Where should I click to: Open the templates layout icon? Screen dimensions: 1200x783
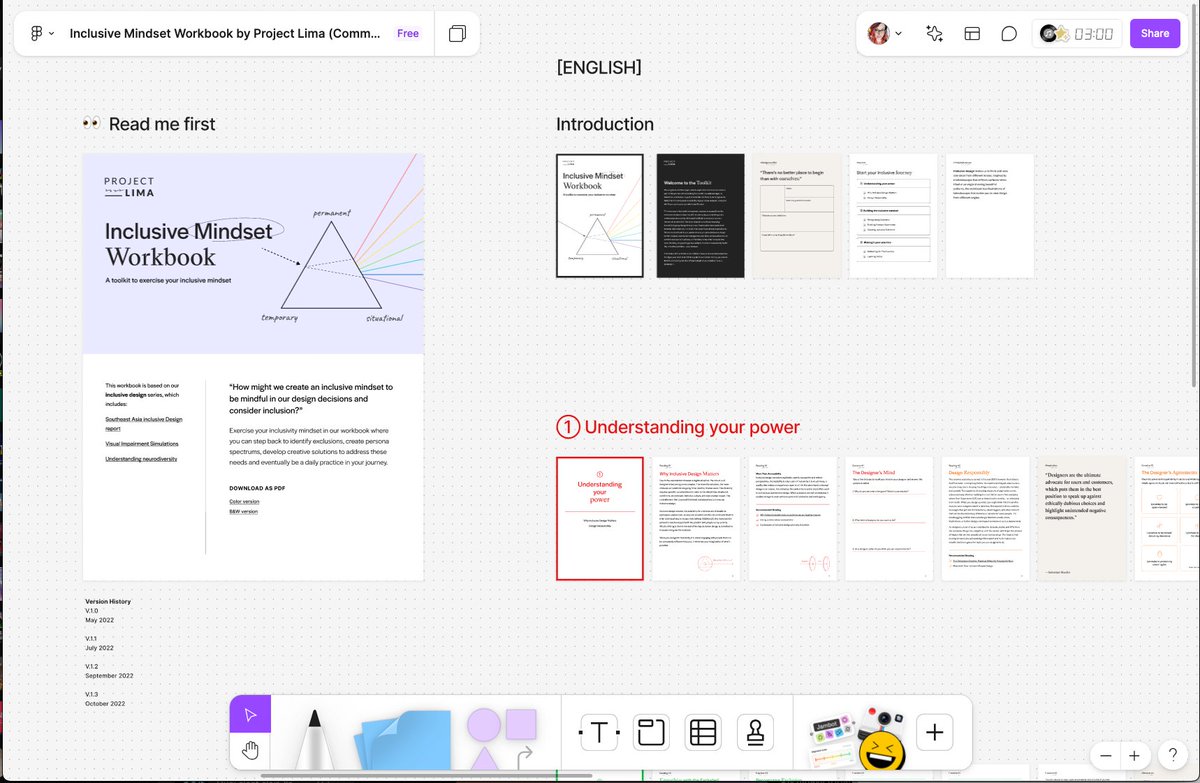click(x=972, y=33)
